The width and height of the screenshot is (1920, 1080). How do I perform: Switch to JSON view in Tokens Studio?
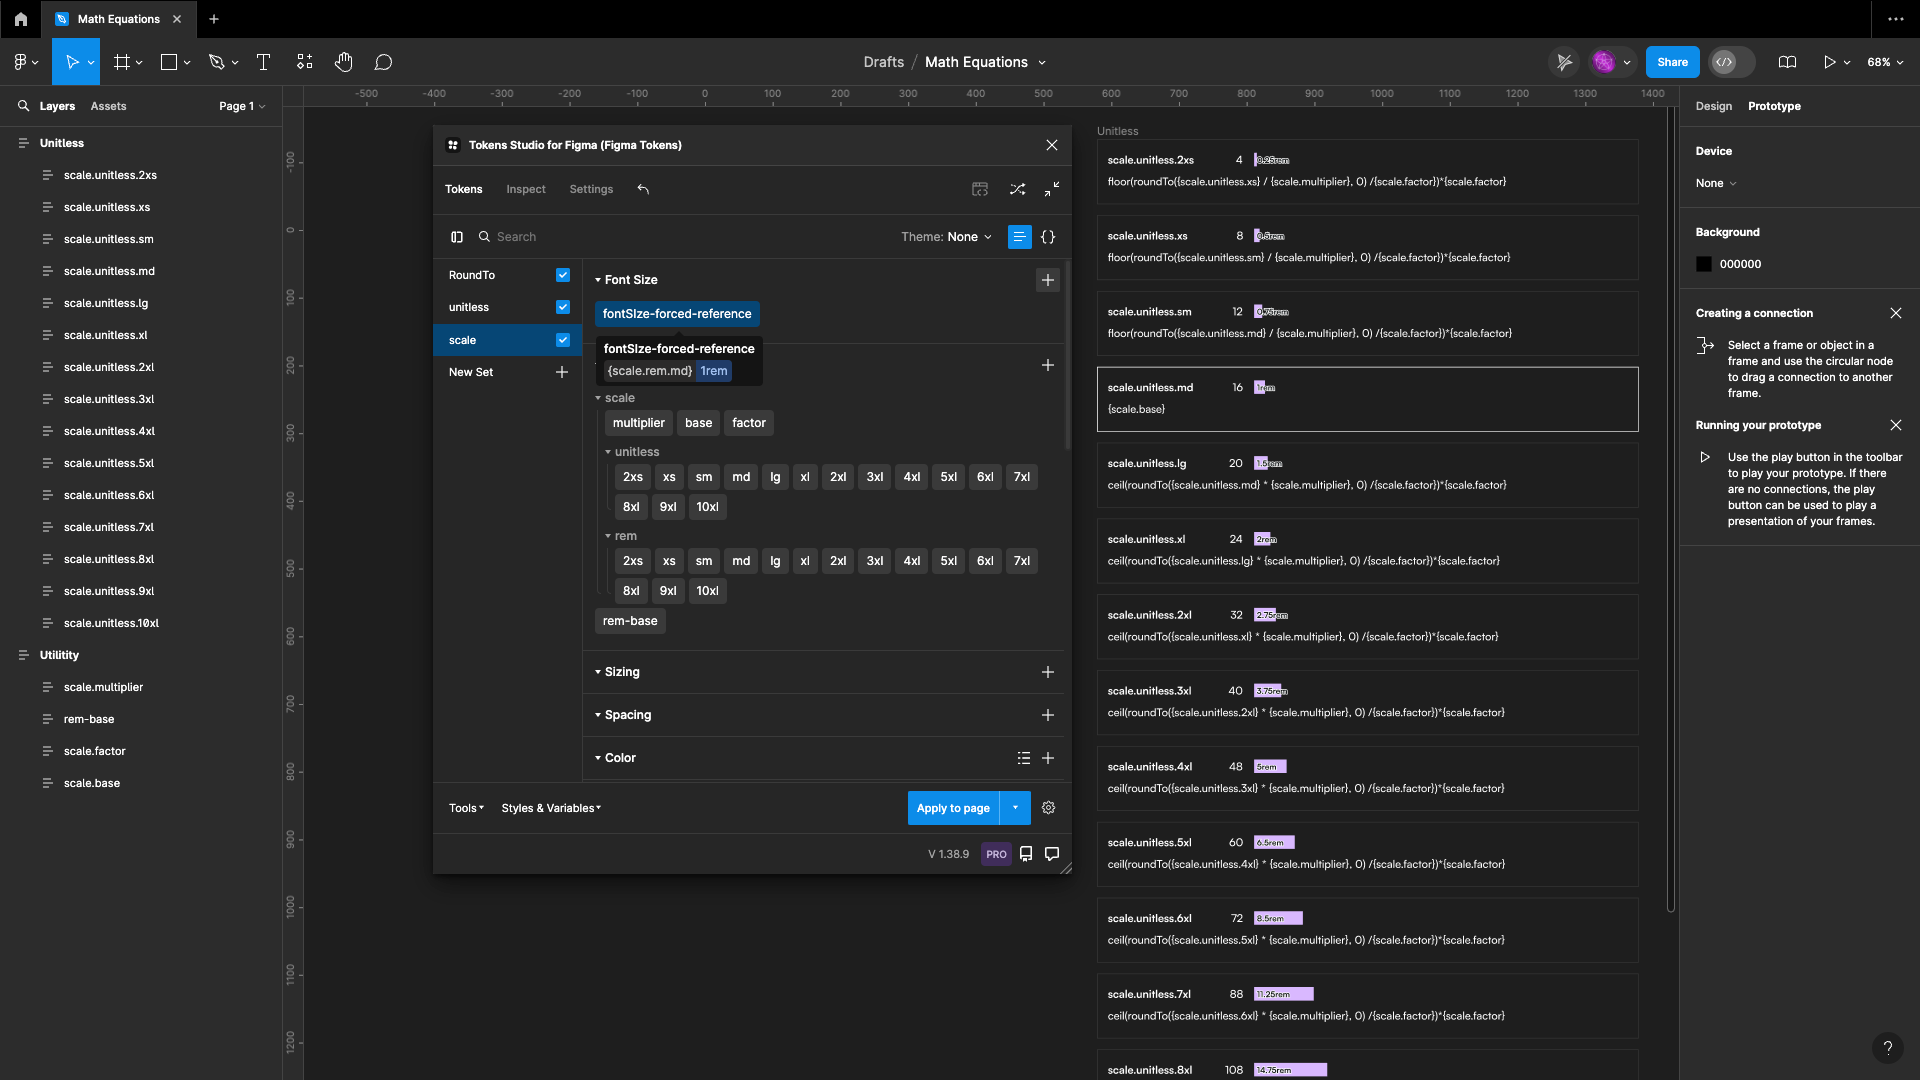click(x=1048, y=237)
